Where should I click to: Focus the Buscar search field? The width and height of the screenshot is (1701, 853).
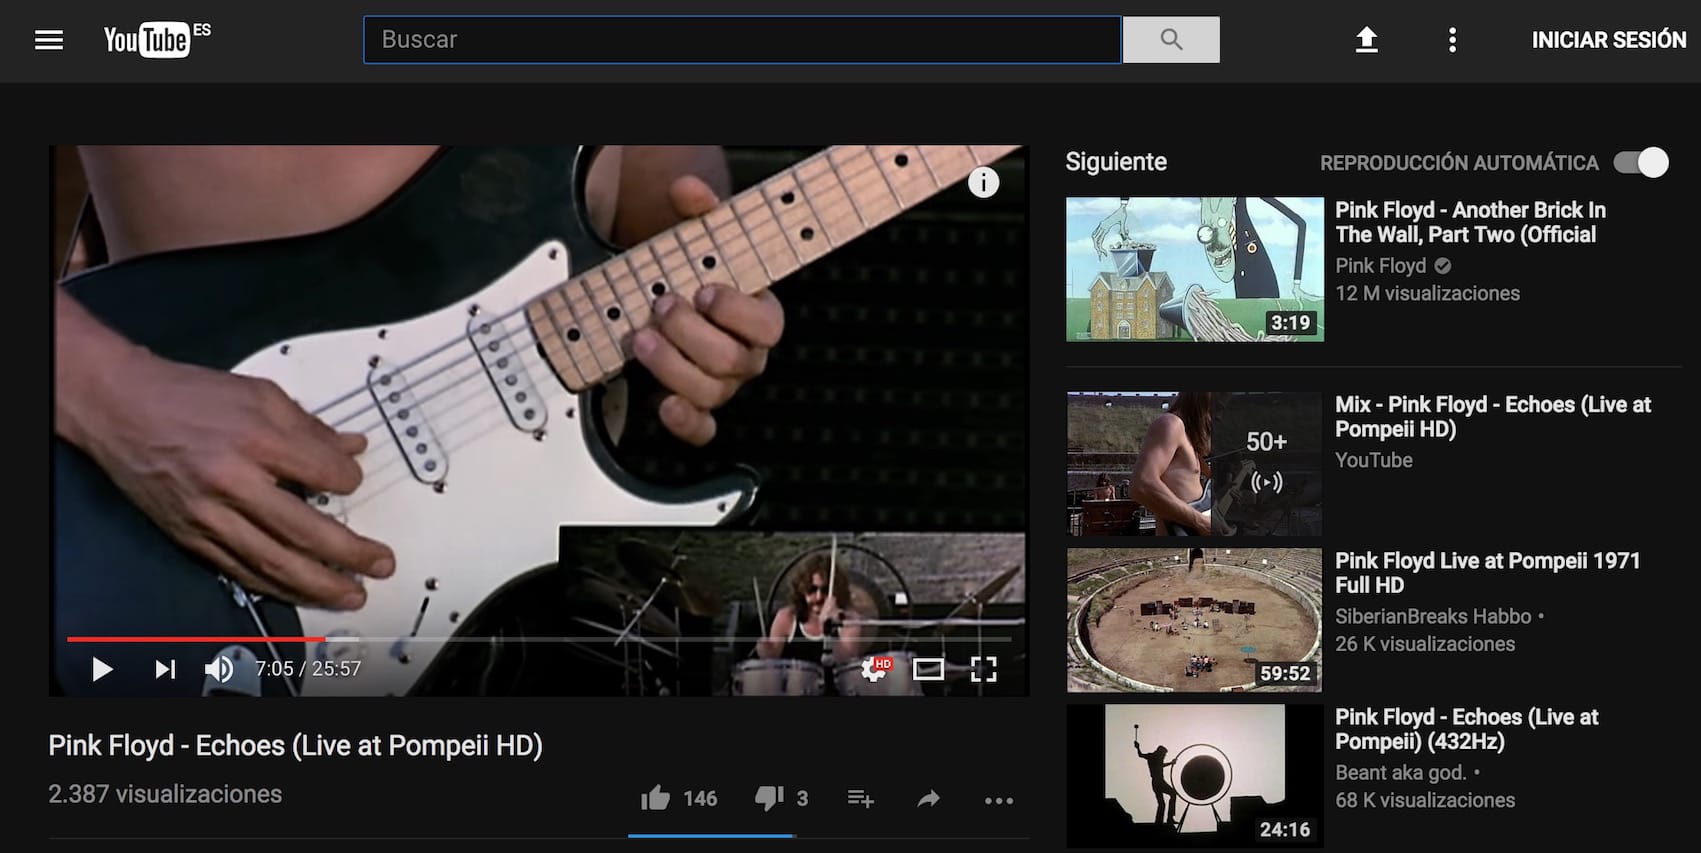(x=742, y=40)
